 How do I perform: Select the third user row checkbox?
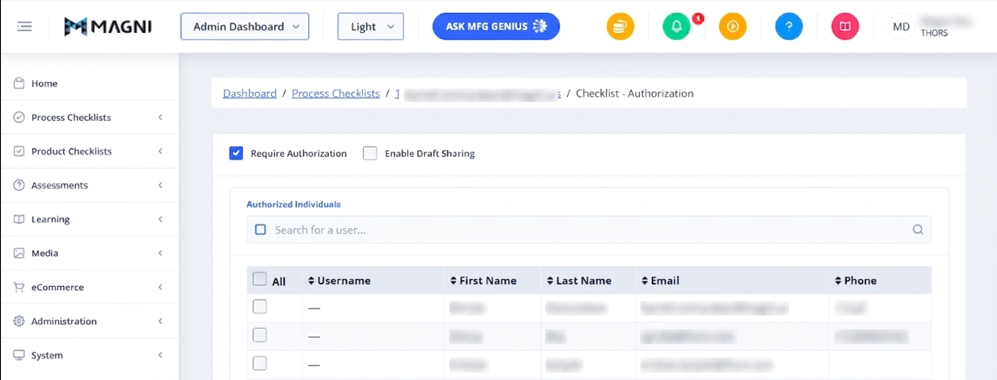pos(259,363)
